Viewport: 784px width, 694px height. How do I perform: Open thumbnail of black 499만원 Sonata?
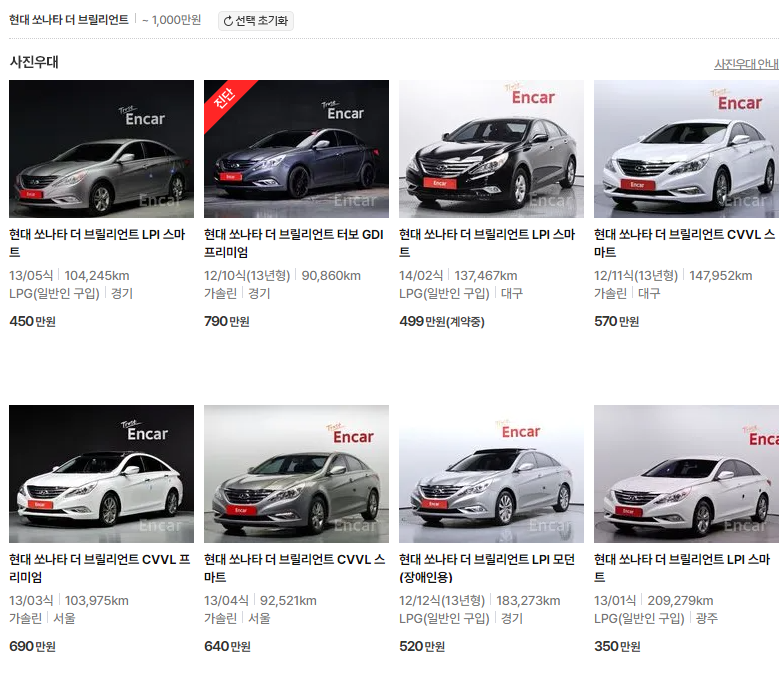492,148
